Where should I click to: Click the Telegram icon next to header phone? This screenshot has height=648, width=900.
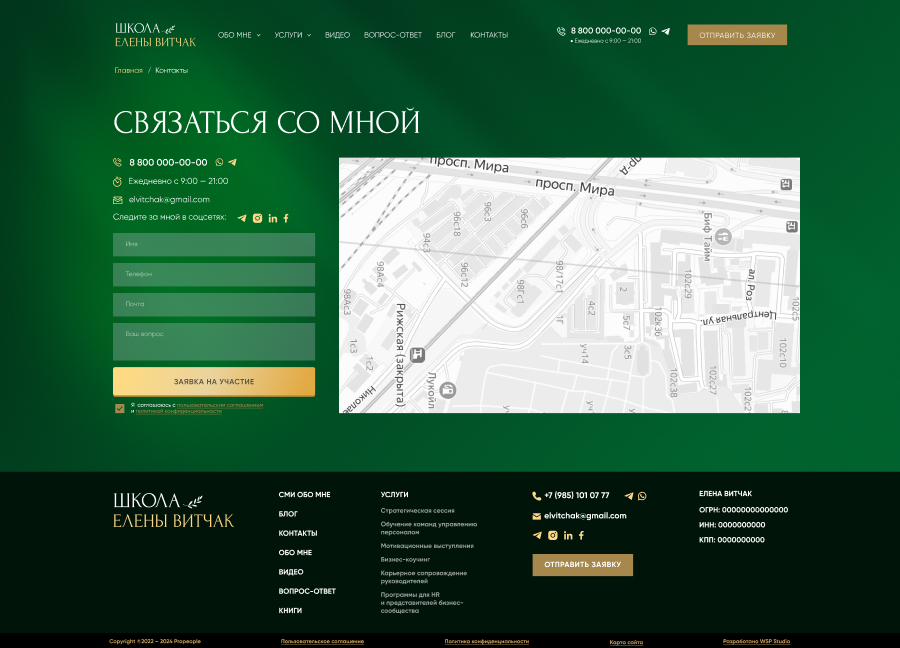pos(666,31)
